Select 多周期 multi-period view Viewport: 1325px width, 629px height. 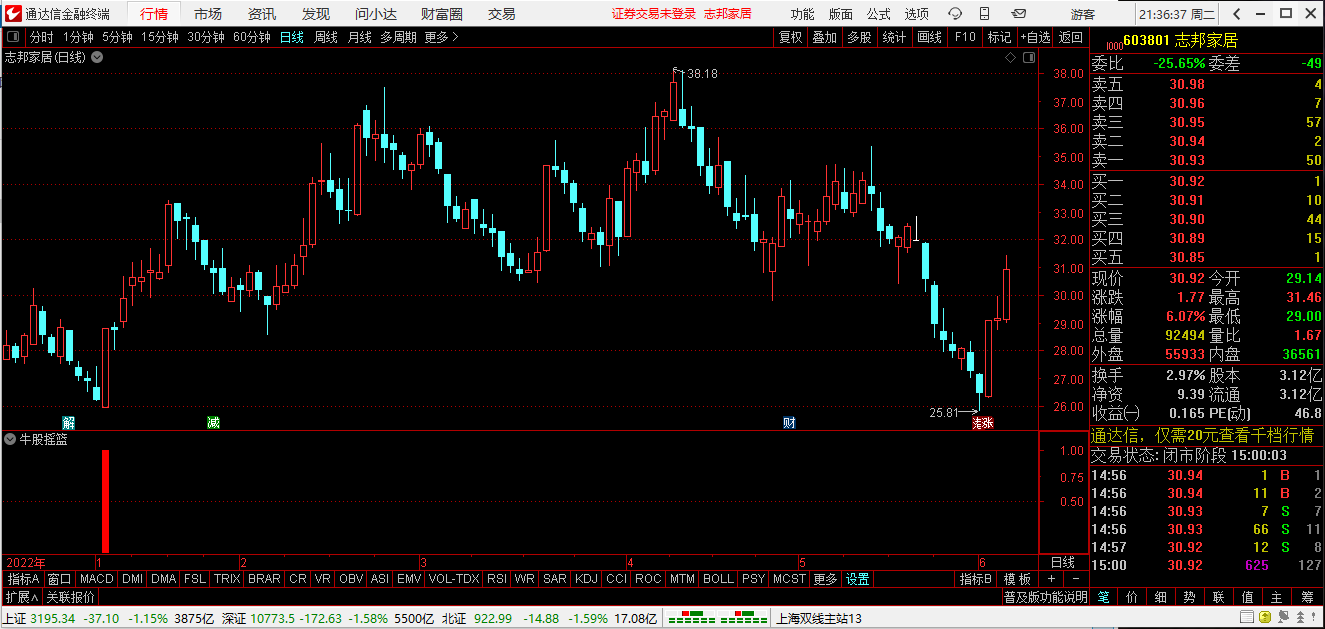pyautogui.click(x=398, y=37)
